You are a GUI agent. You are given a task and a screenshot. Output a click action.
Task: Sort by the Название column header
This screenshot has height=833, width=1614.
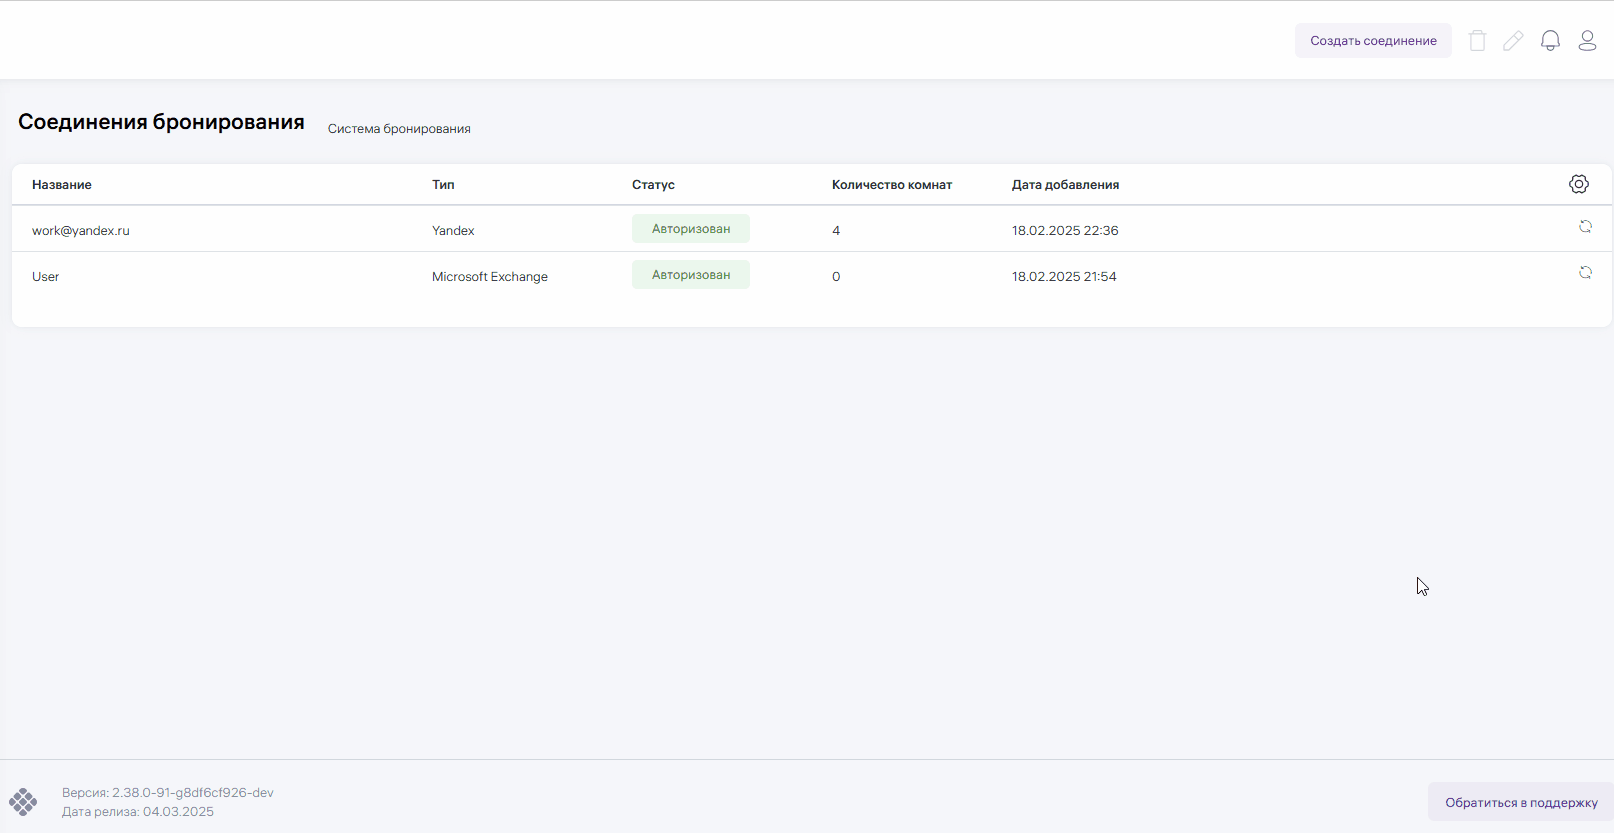[62, 185]
